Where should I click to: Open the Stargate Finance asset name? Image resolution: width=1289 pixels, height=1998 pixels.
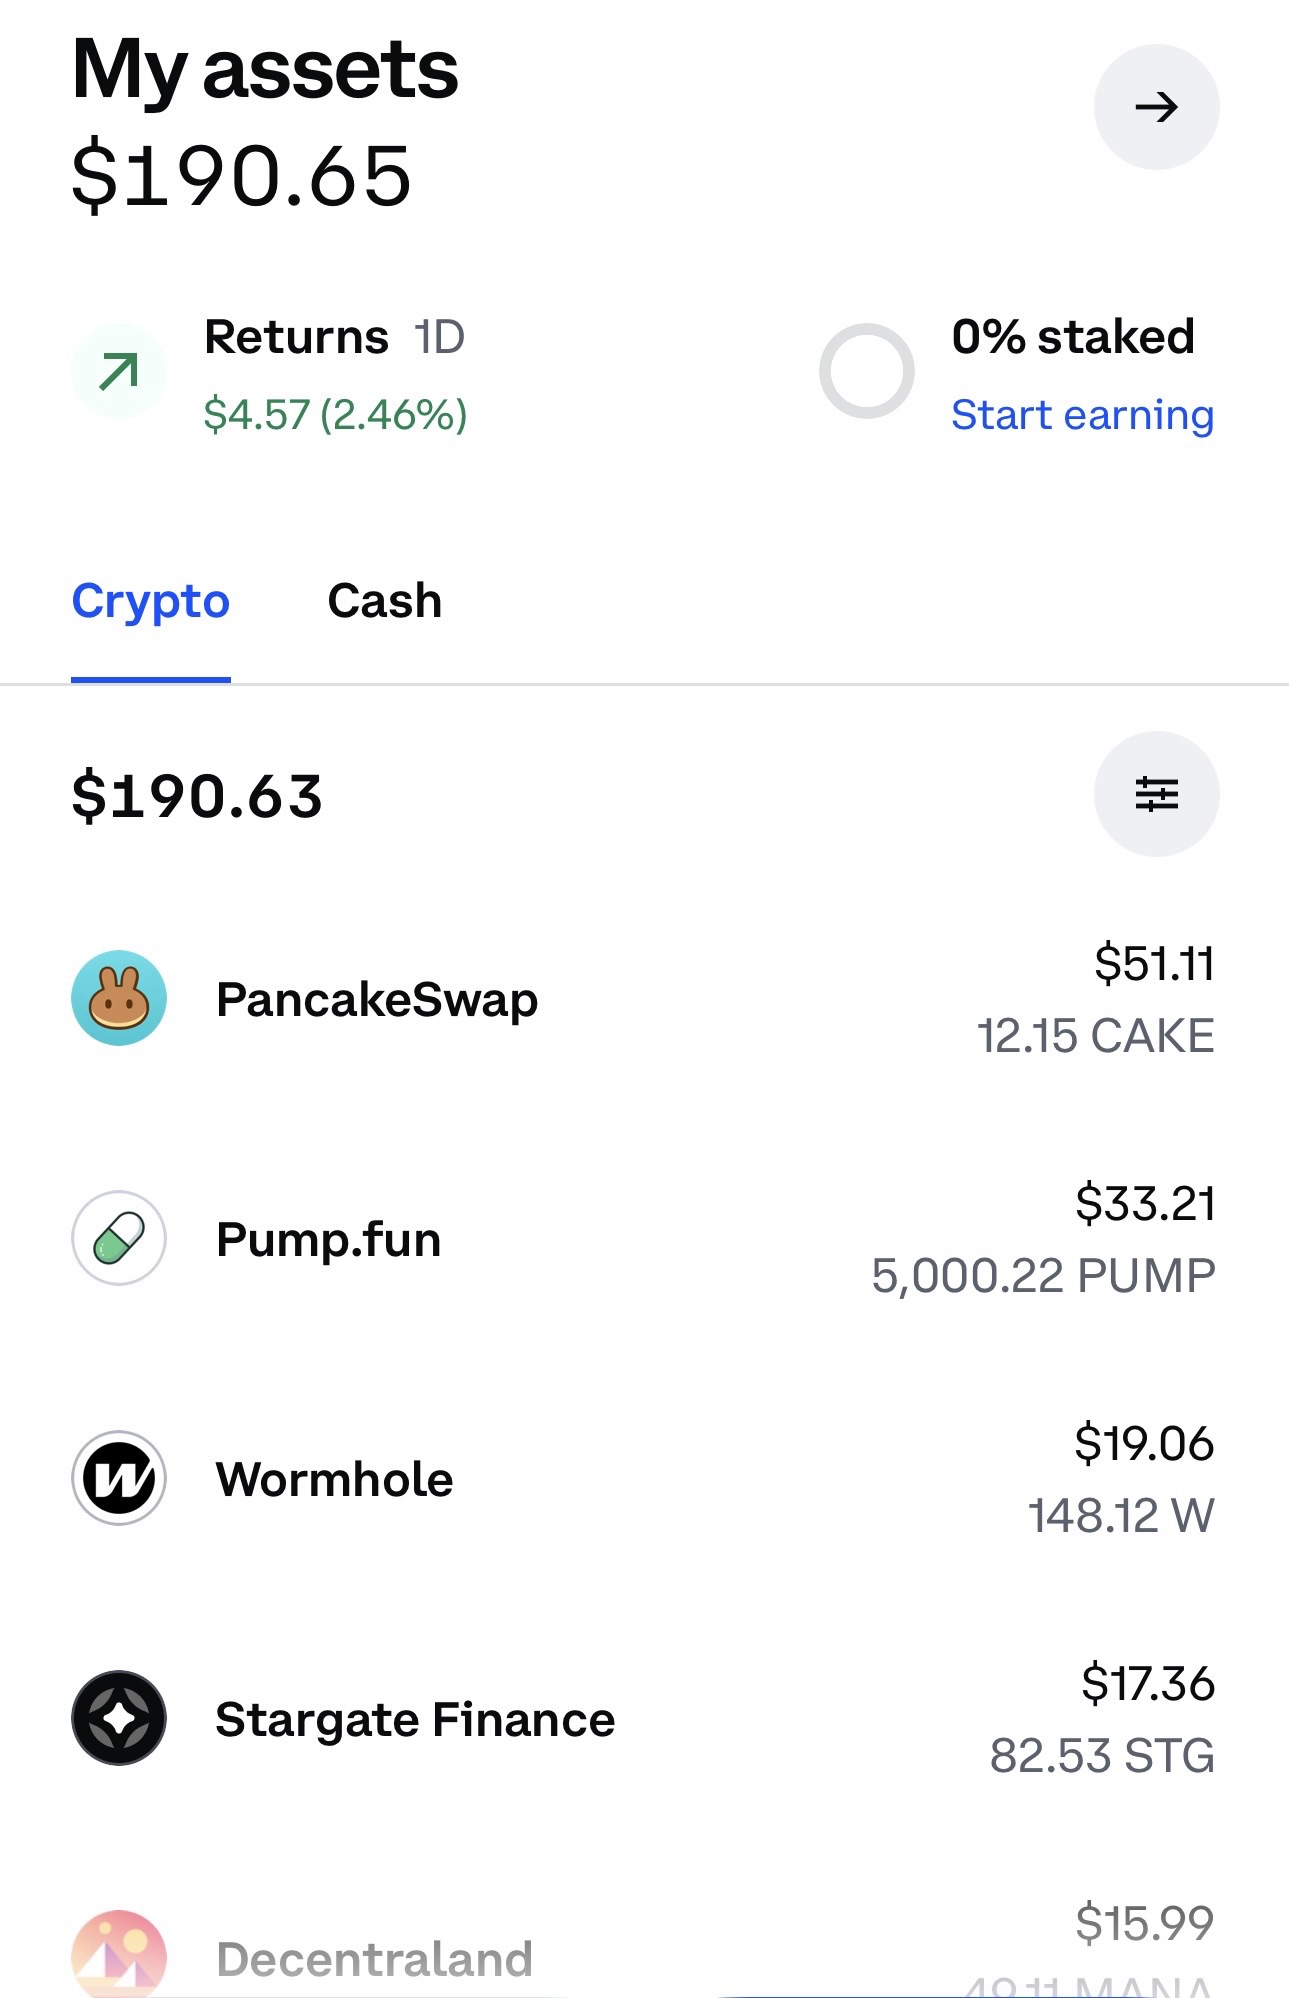coord(415,1720)
